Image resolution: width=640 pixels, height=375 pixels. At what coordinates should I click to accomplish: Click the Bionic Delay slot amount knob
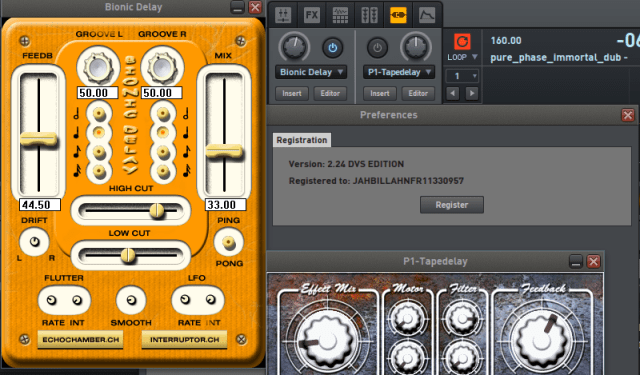(x=294, y=47)
